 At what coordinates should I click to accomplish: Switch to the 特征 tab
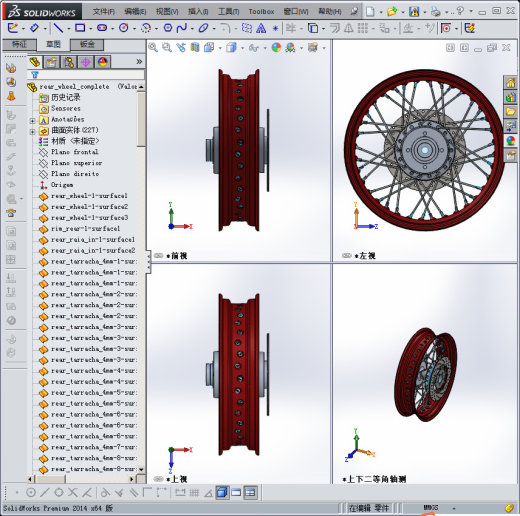click(x=19, y=44)
